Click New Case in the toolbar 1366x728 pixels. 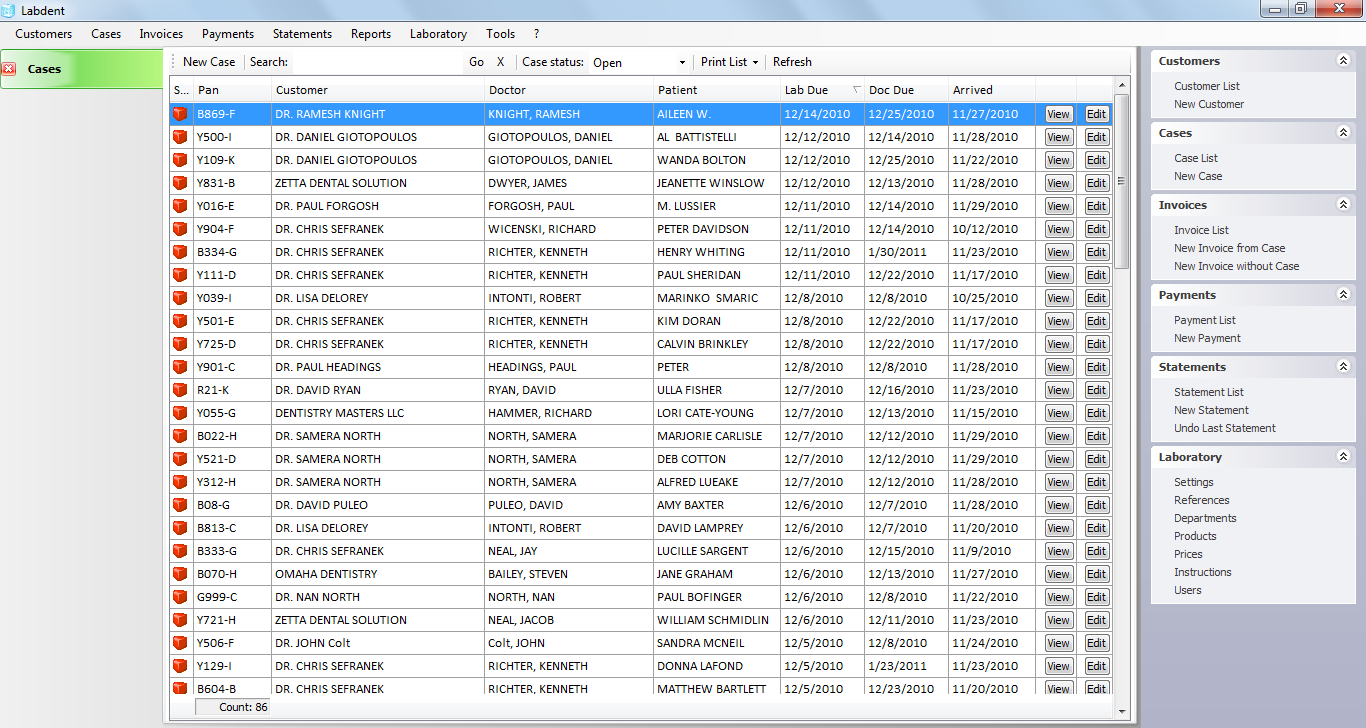209,62
